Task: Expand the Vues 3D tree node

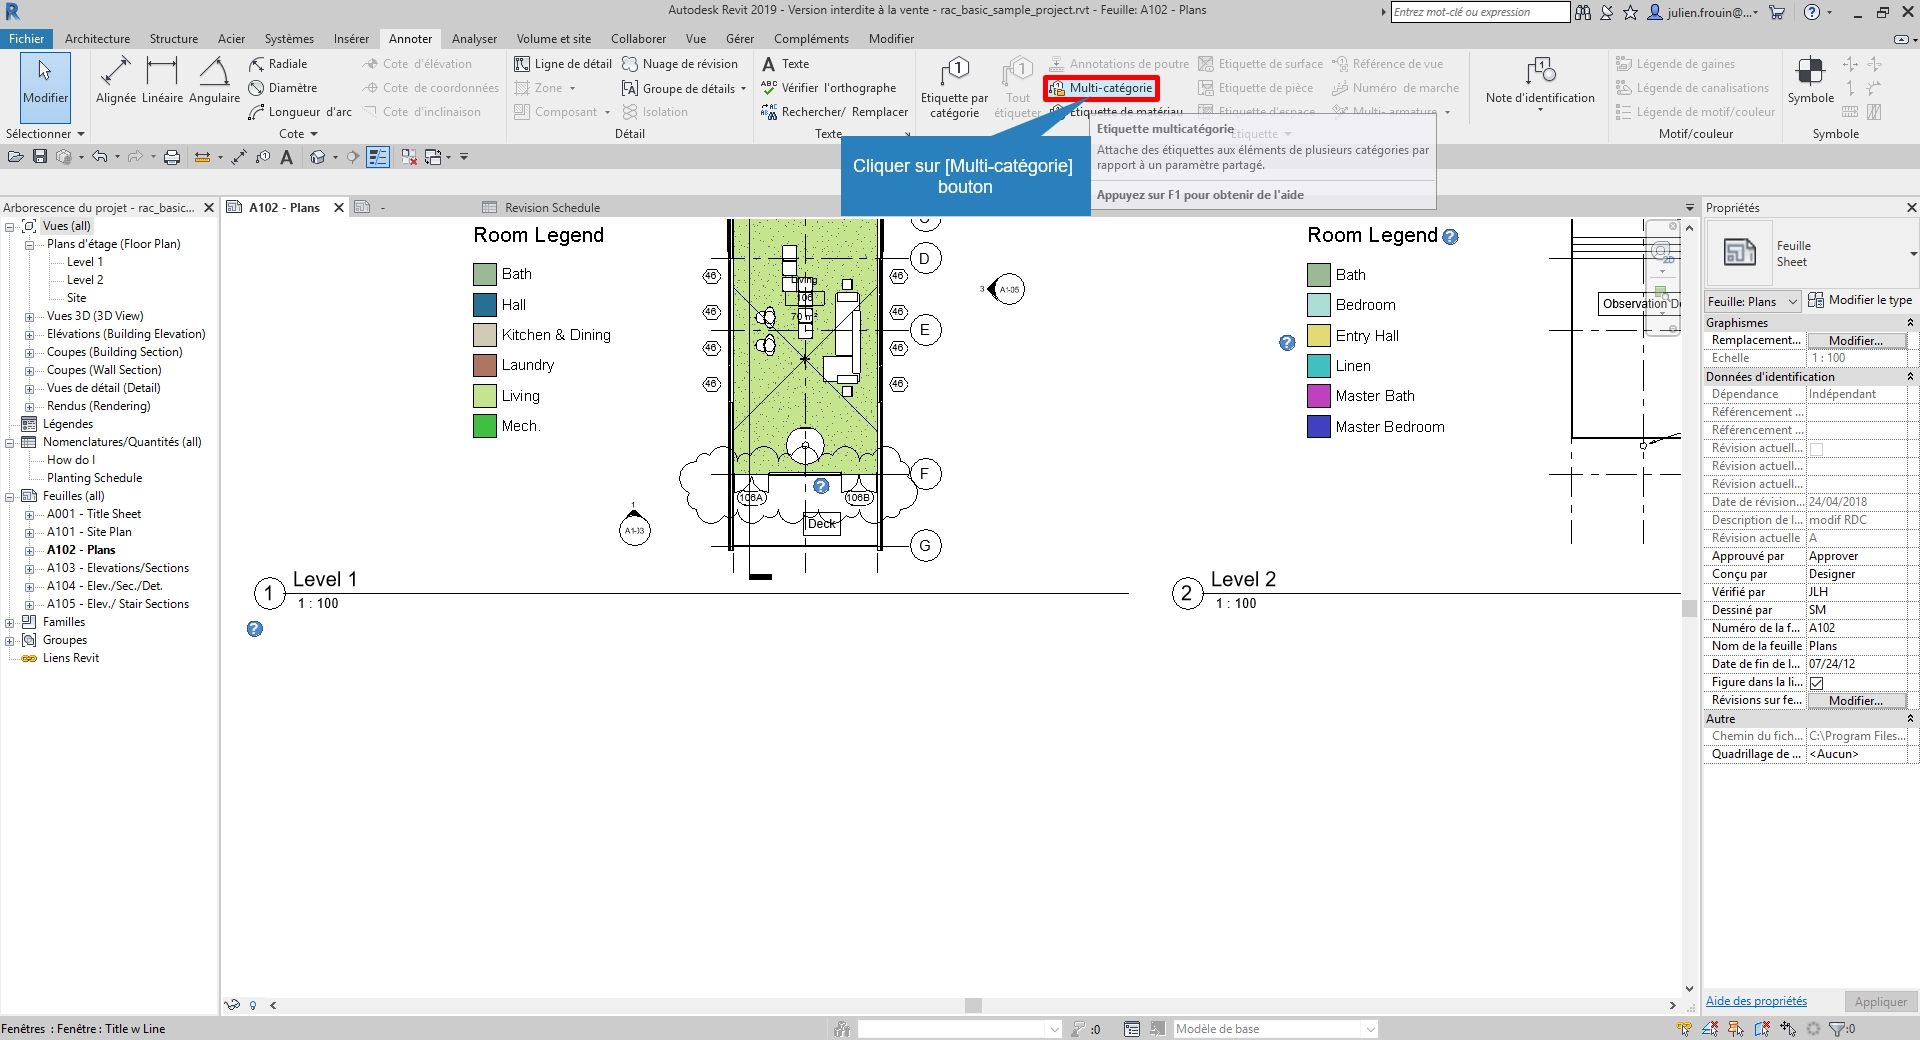Action: (x=30, y=317)
